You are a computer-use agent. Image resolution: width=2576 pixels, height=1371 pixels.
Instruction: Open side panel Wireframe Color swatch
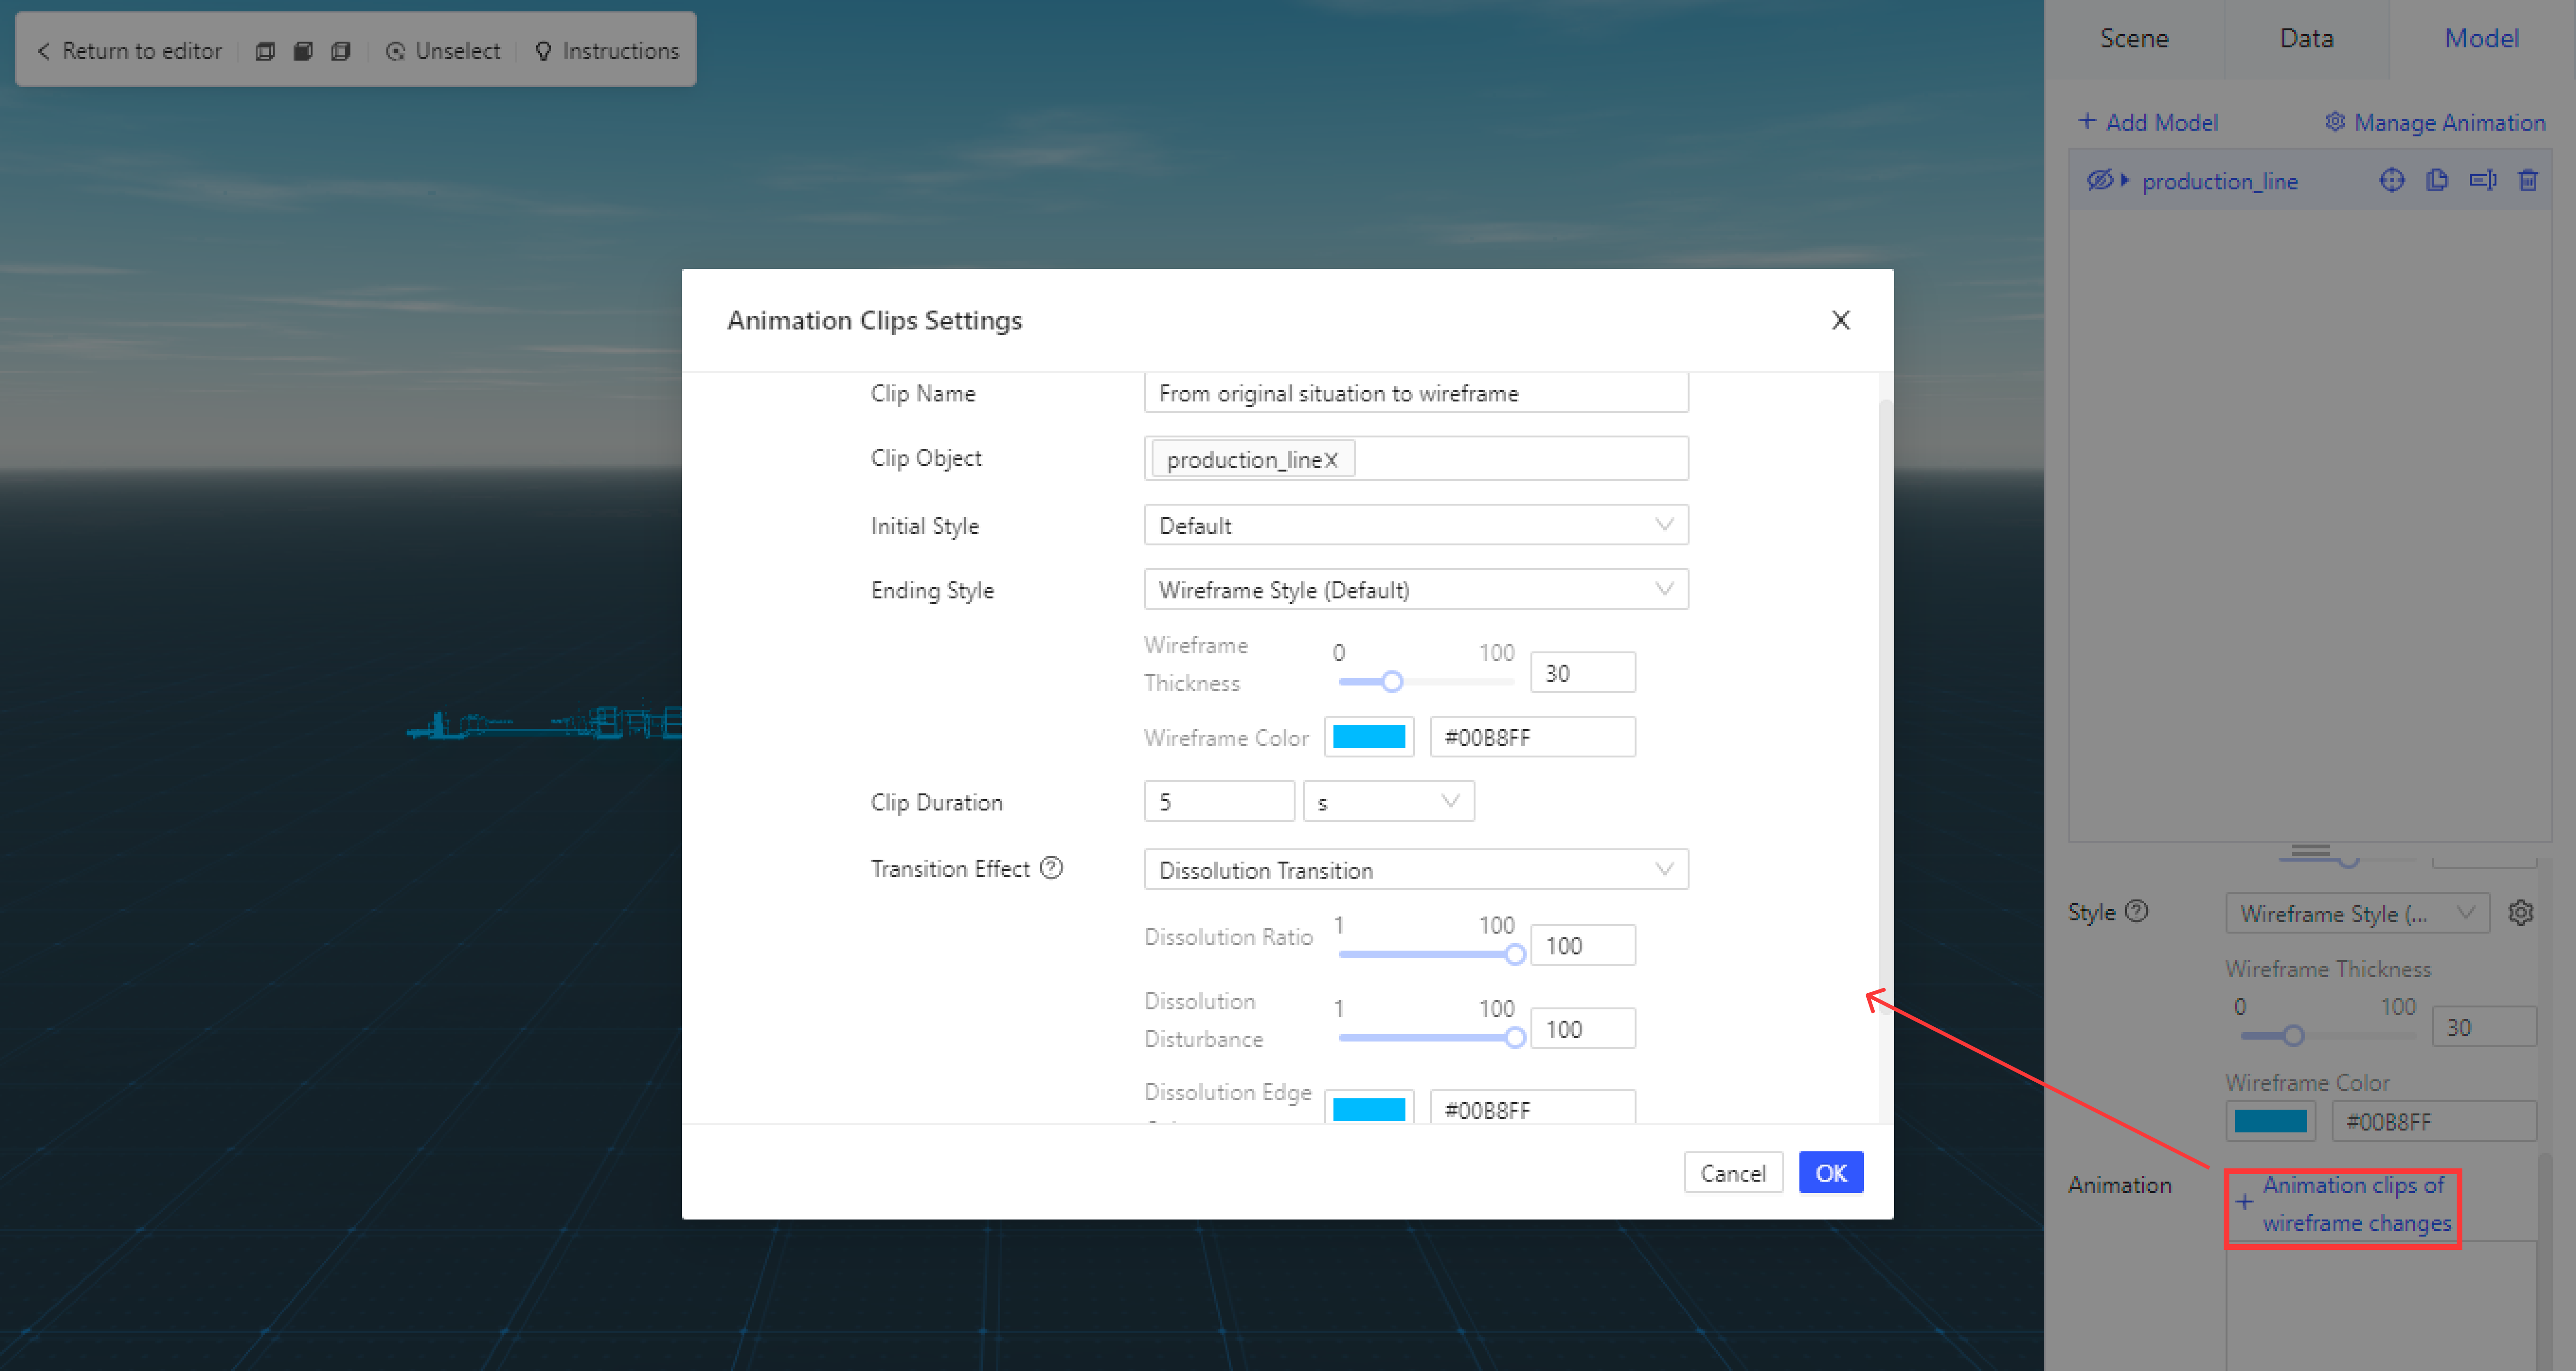2270,1121
